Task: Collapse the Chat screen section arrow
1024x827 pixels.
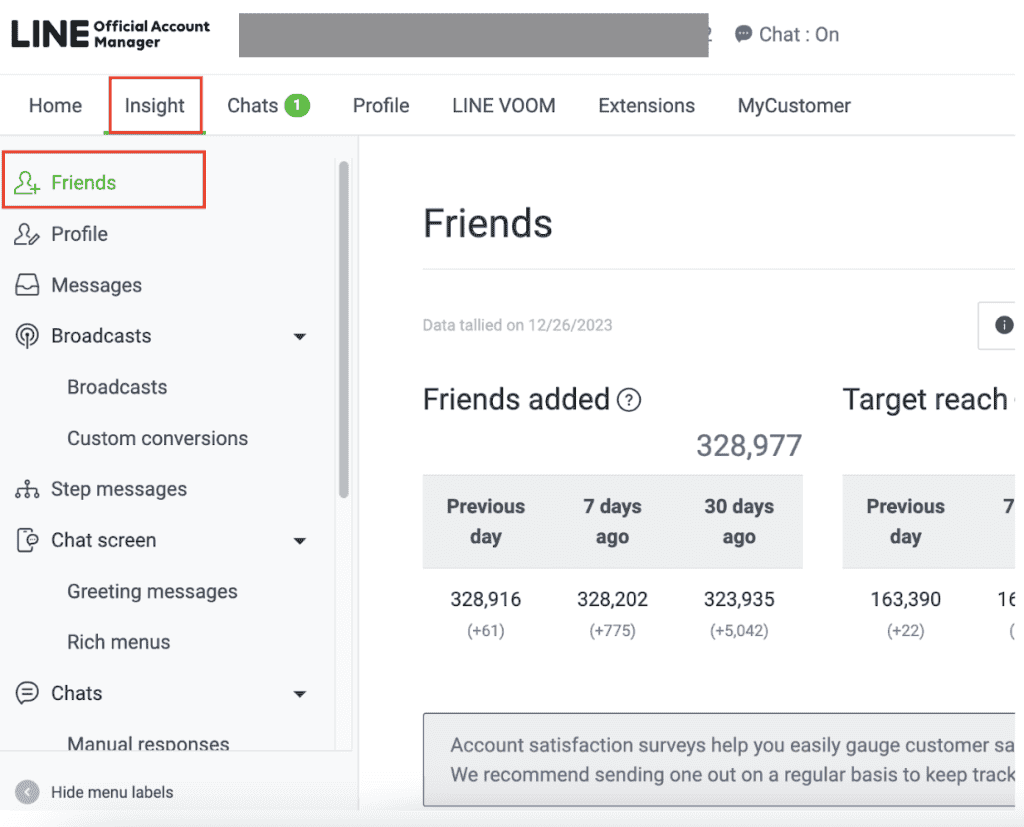Action: (300, 541)
